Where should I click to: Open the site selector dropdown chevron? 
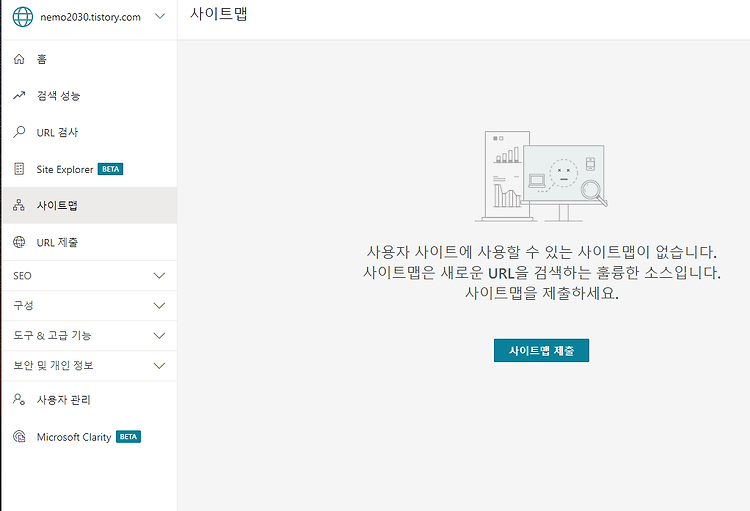click(x=160, y=16)
